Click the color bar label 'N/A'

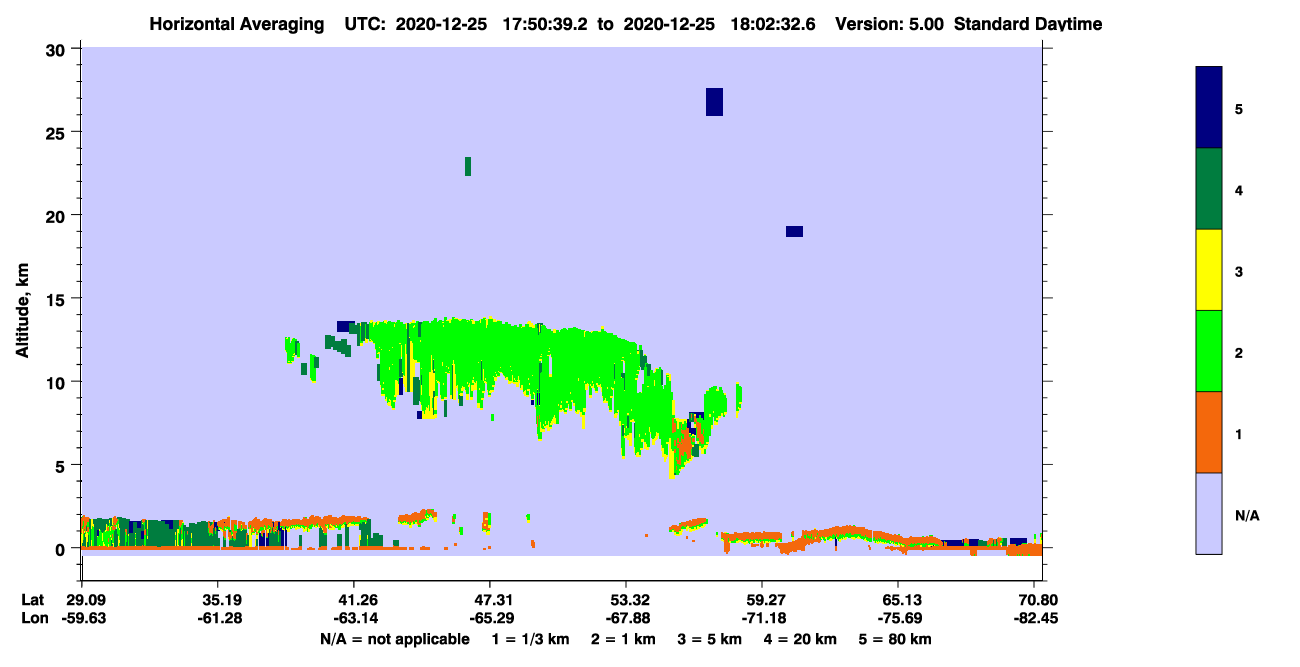click(x=1247, y=516)
